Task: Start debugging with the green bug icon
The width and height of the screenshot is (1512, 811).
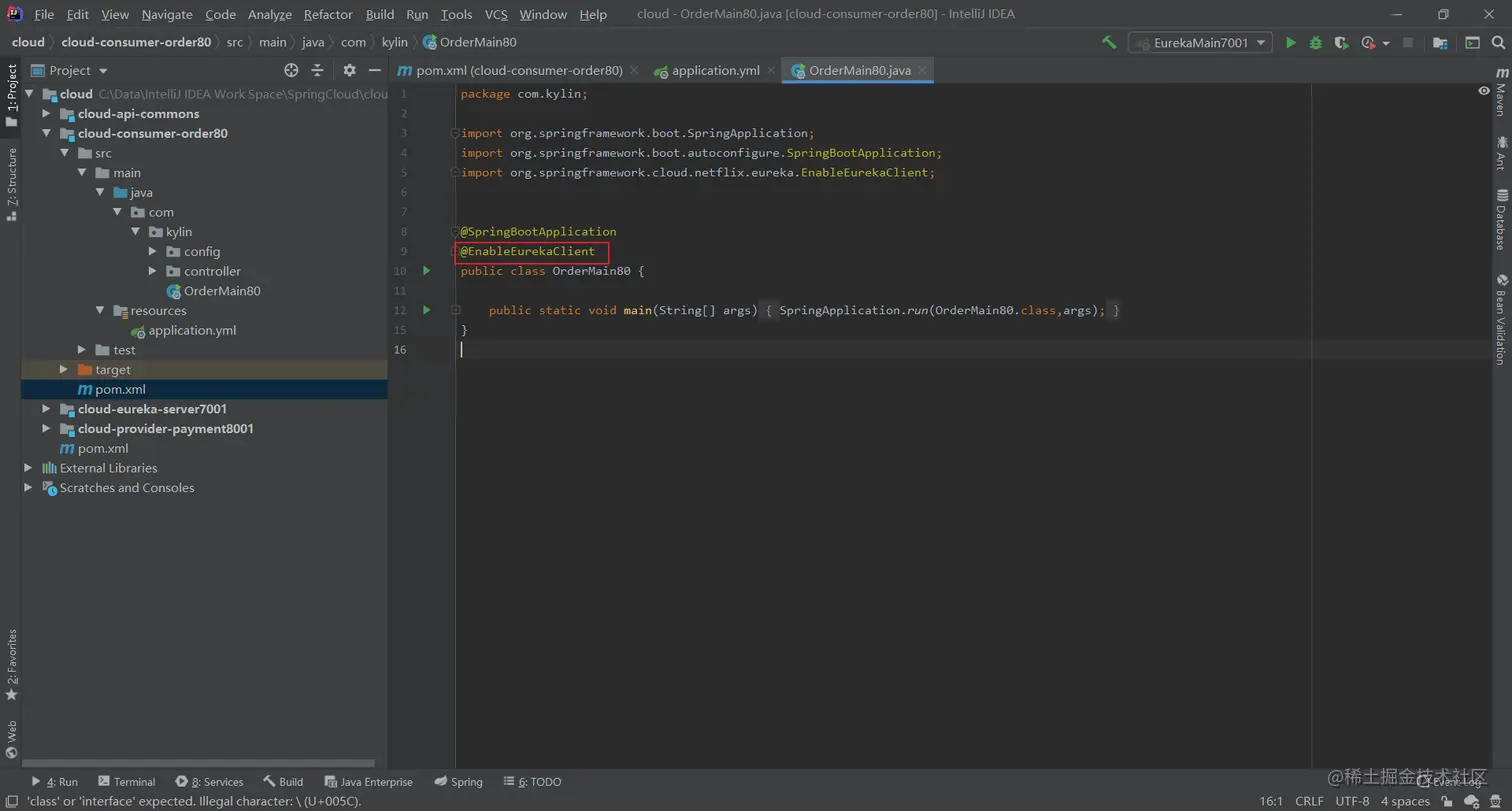Action: [x=1316, y=43]
